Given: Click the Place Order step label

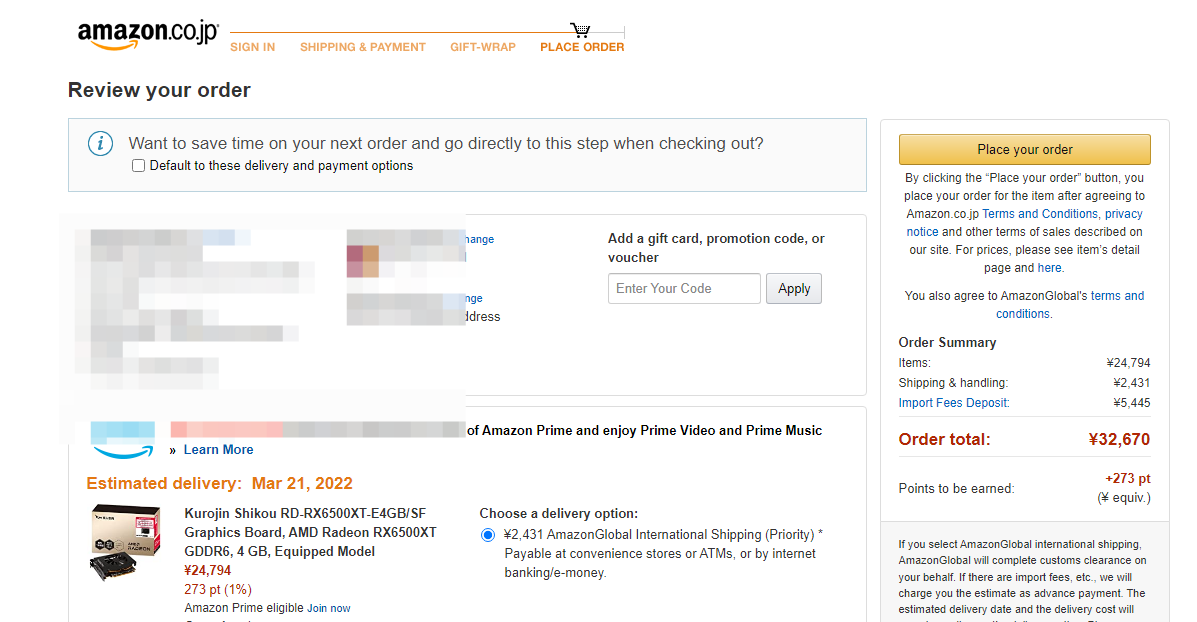Looking at the screenshot, I should coord(582,47).
